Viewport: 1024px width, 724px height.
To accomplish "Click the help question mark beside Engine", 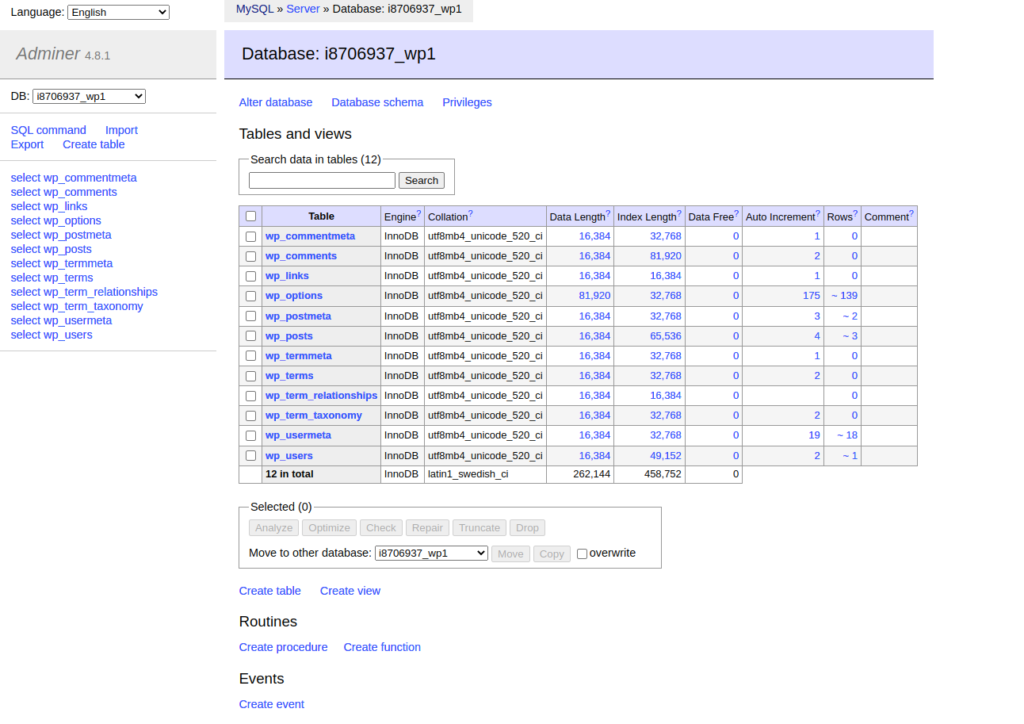I will pyautogui.click(x=419, y=214).
